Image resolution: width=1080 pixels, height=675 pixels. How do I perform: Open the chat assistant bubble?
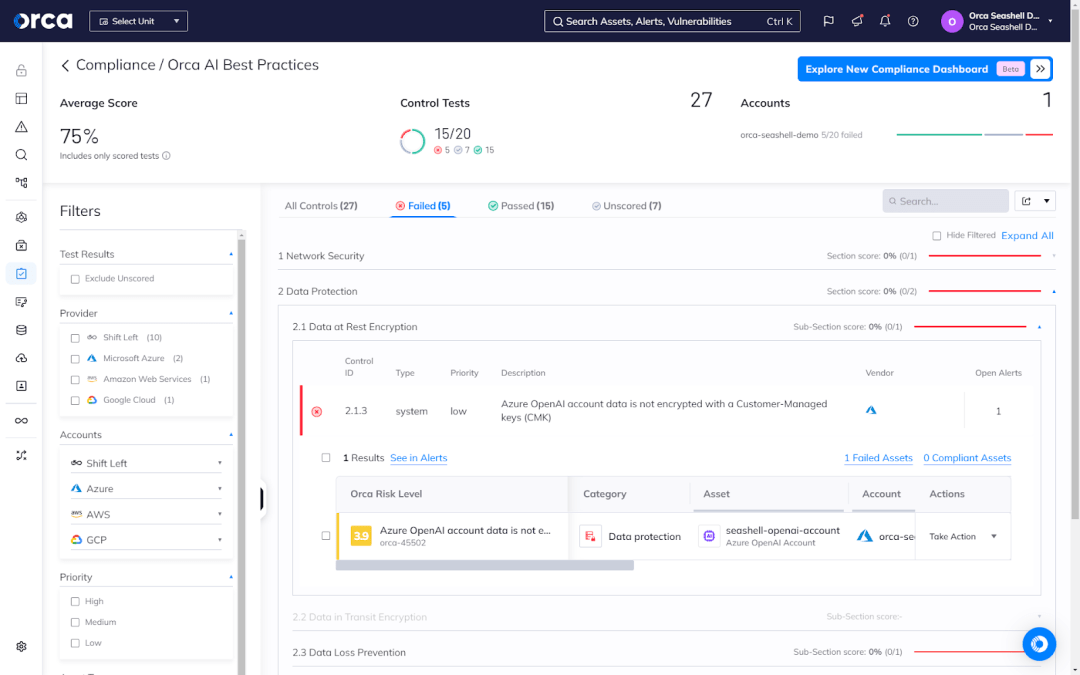point(1039,644)
